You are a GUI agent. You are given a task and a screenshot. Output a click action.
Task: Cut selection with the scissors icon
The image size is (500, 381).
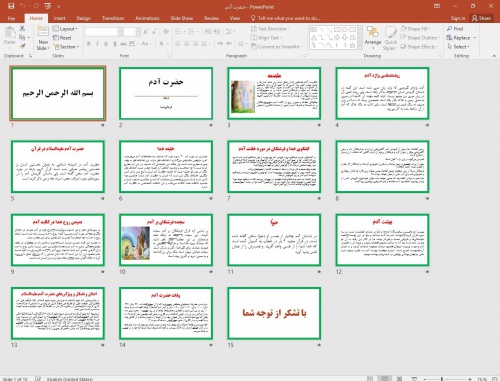[x=22, y=28]
